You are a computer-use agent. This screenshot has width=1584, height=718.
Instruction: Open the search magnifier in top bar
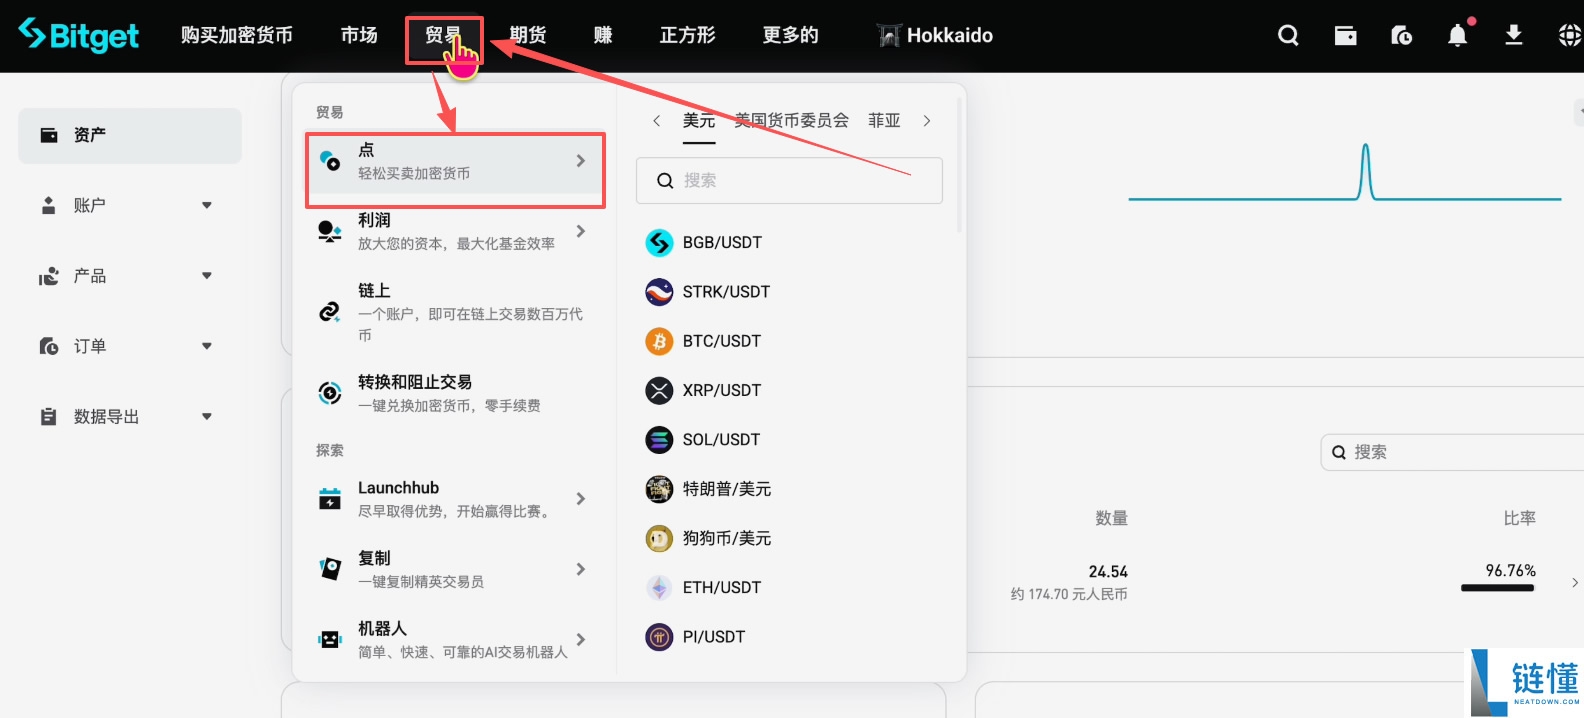click(1288, 35)
